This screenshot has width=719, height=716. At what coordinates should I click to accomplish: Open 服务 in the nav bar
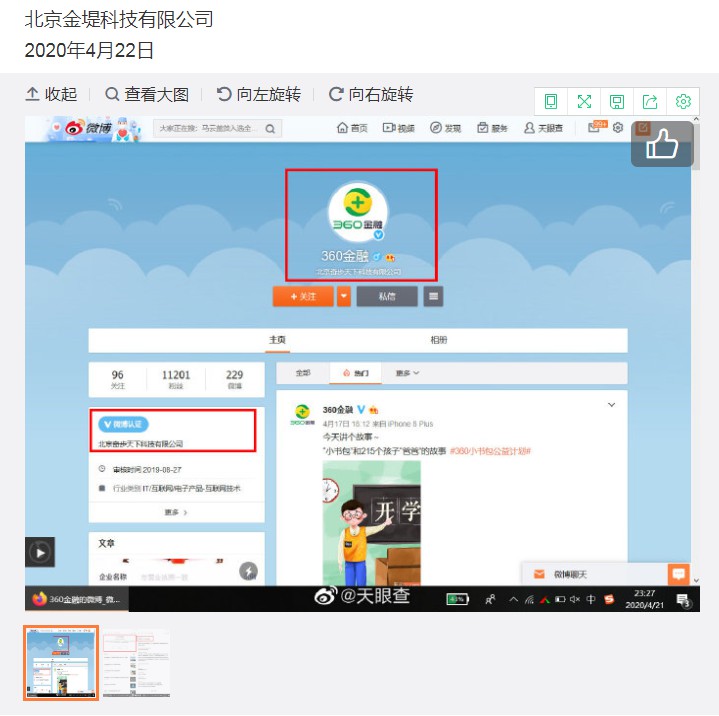click(492, 128)
